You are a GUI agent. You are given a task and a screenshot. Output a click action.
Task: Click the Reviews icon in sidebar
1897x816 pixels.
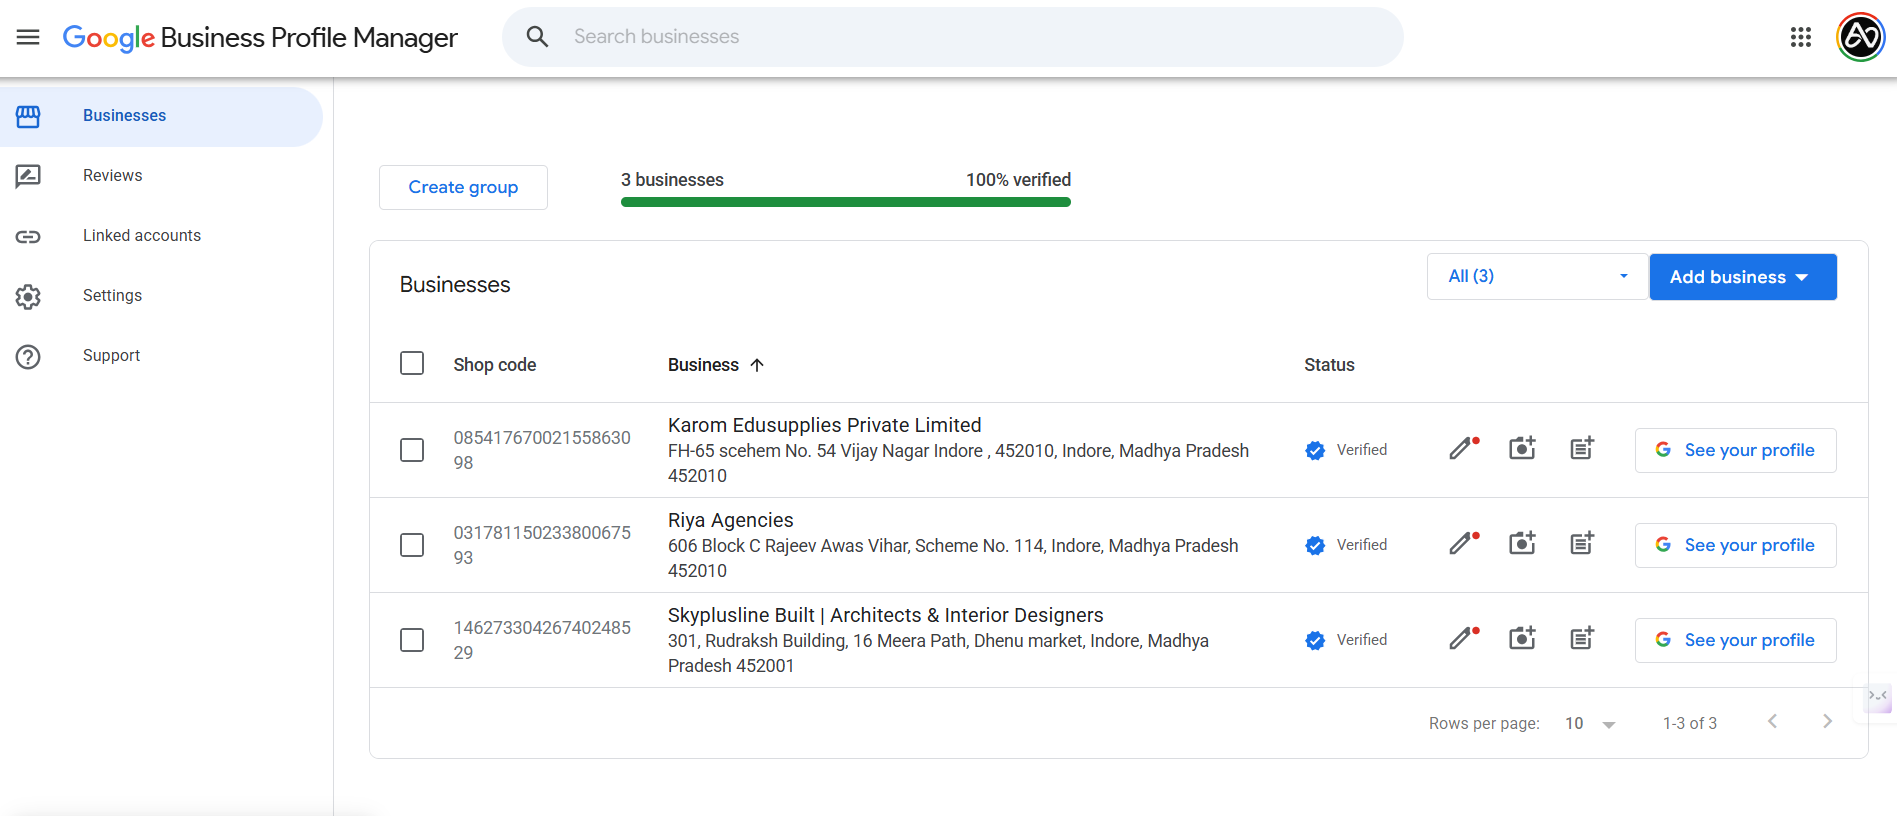point(28,176)
